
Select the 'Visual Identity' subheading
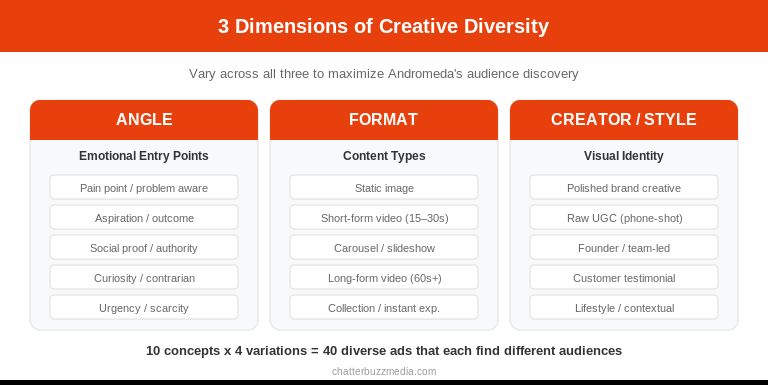point(624,156)
